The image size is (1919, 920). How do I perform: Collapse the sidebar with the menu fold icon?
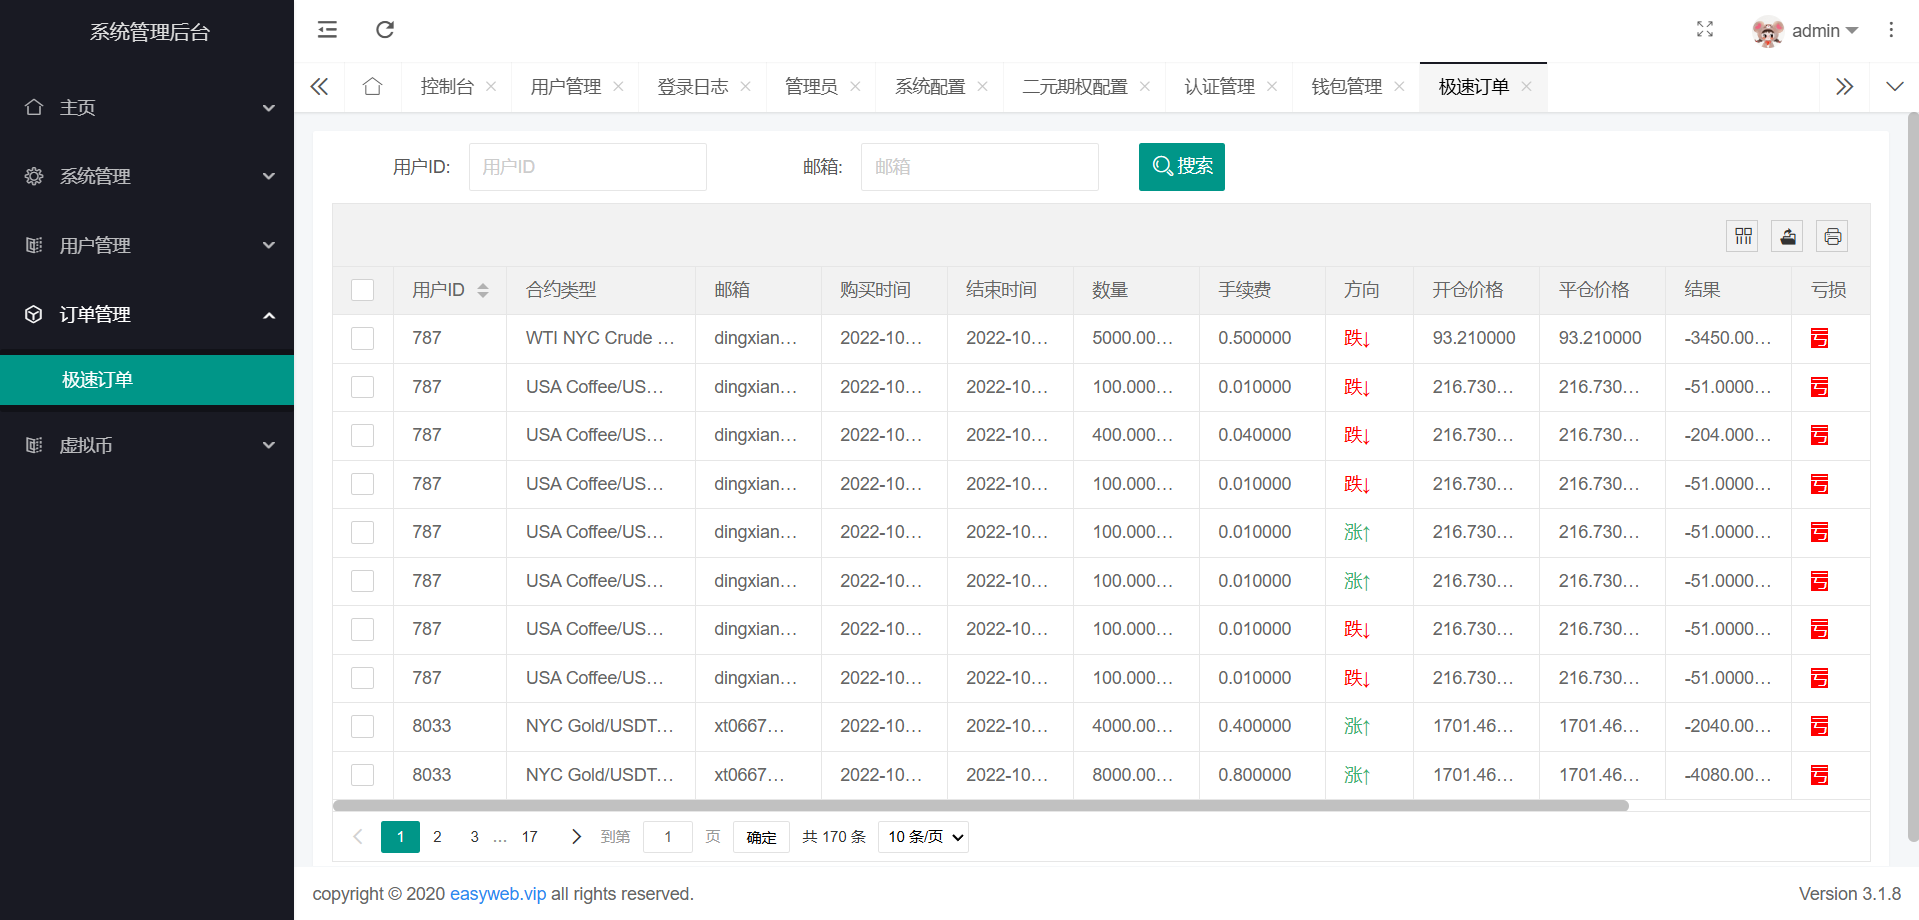point(327,30)
